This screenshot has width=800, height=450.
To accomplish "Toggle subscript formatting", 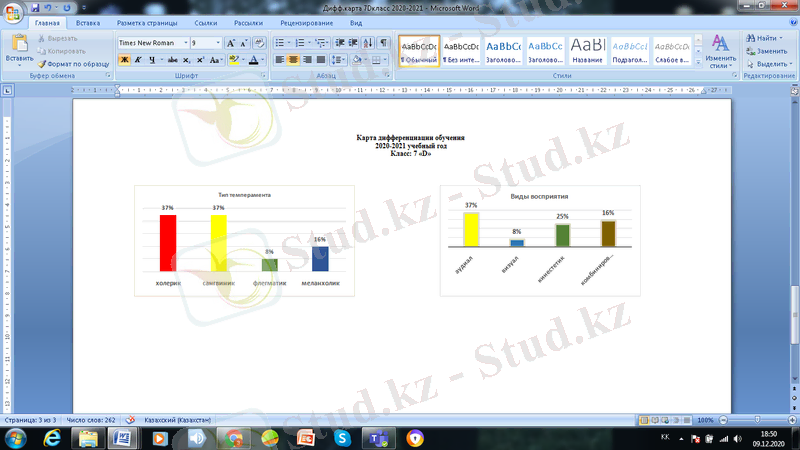I will (187, 60).
